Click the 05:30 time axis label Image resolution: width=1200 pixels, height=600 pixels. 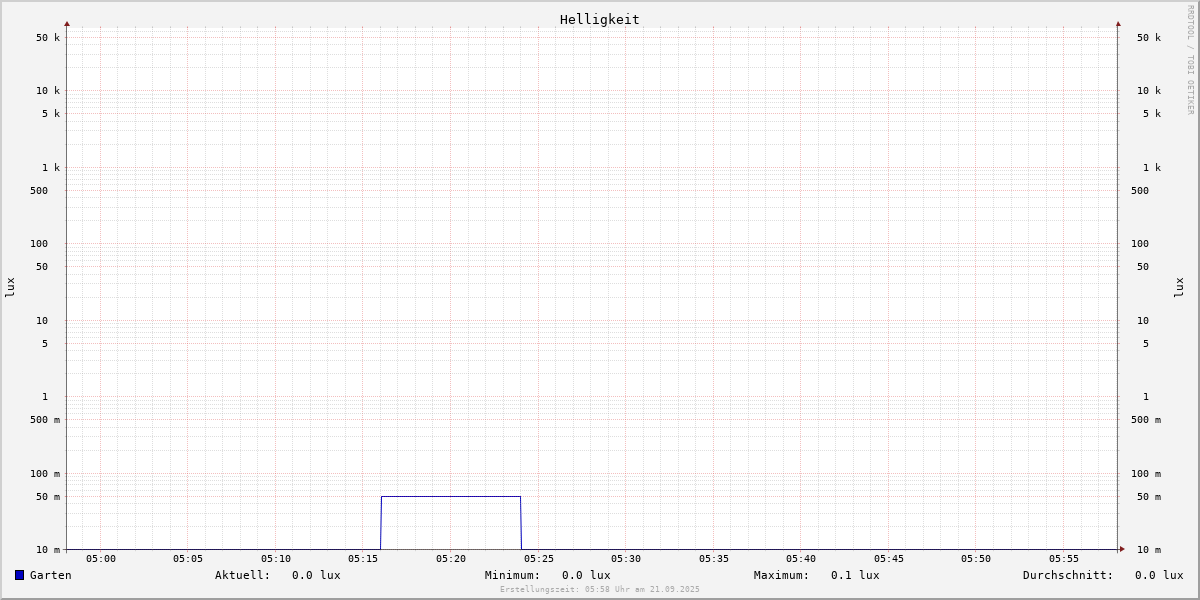pyautogui.click(x=626, y=559)
